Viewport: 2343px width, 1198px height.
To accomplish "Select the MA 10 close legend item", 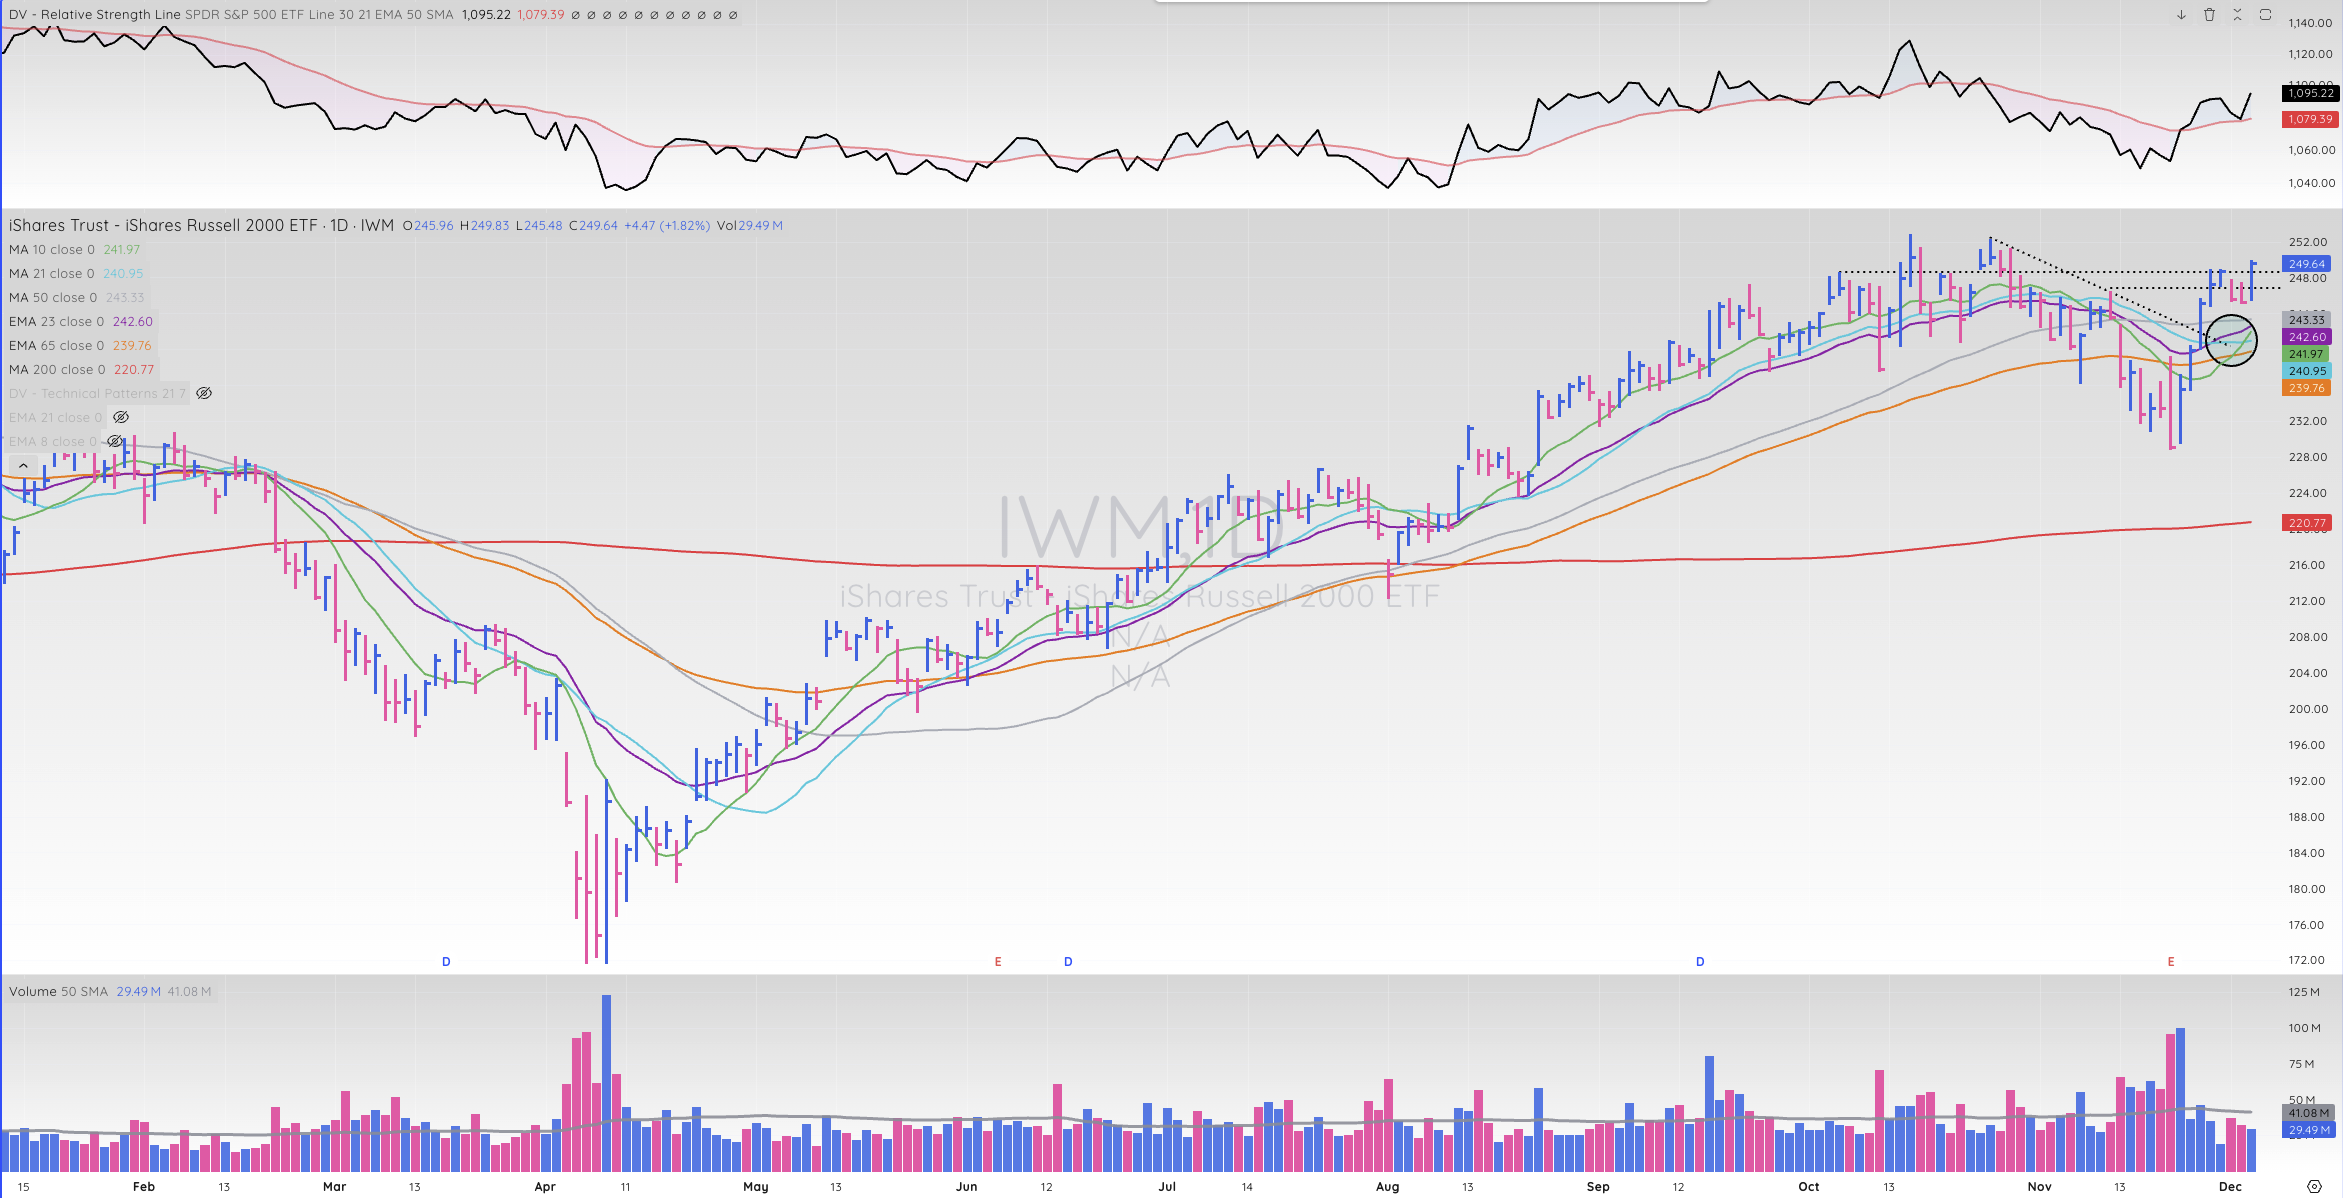I will (x=52, y=249).
